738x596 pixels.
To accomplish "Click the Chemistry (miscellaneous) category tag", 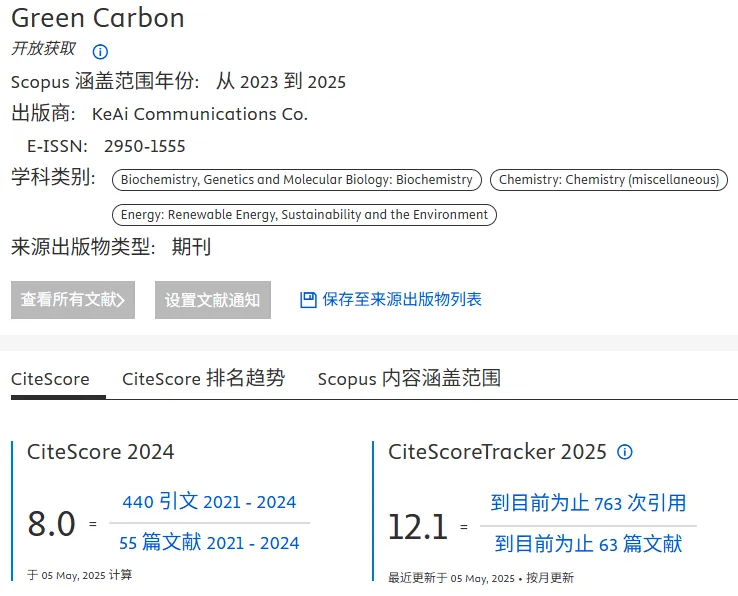I will click(x=609, y=180).
